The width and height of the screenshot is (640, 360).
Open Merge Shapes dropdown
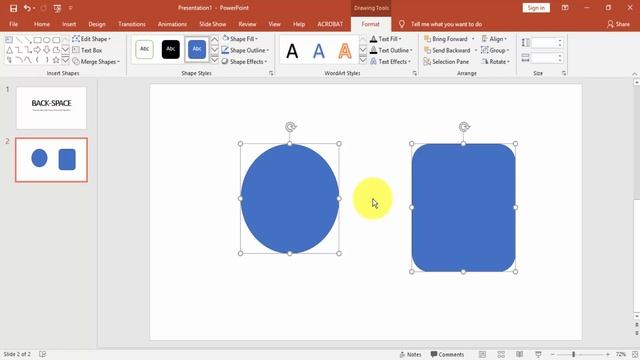click(x=96, y=62)
